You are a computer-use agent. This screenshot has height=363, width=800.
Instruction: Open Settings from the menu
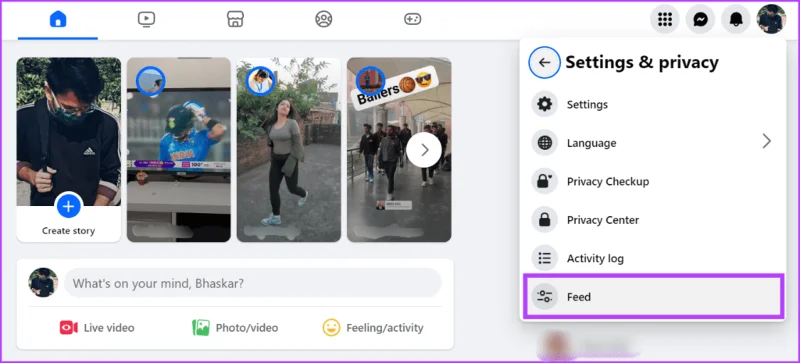tap(653, 104)
